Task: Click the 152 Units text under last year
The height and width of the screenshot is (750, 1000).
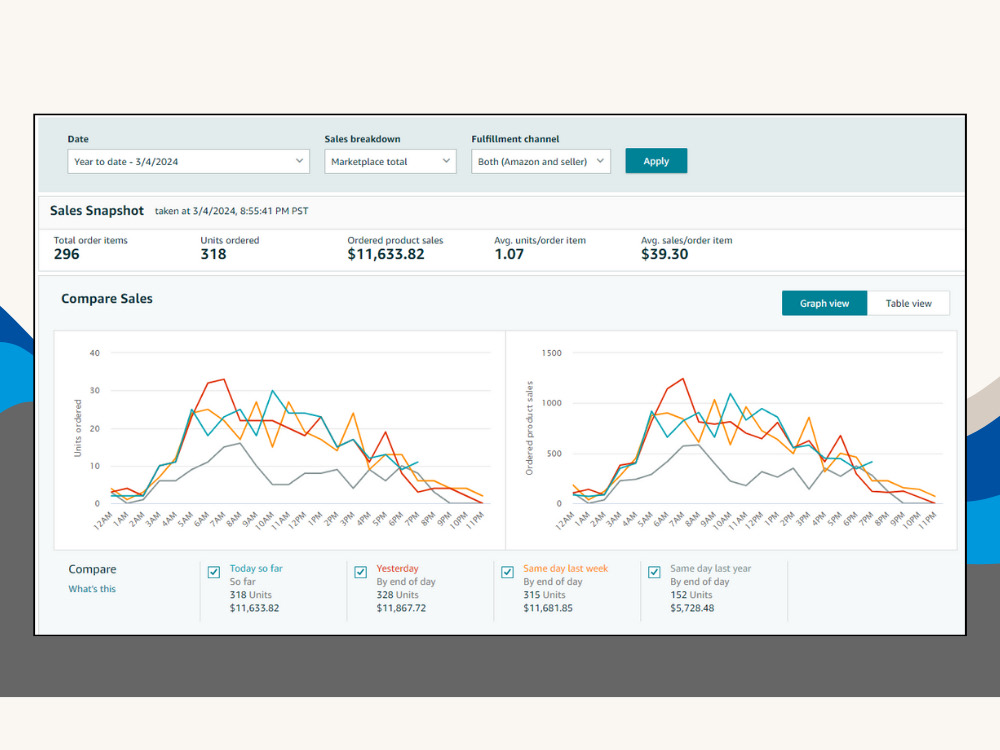Action: tap(691, 594)
